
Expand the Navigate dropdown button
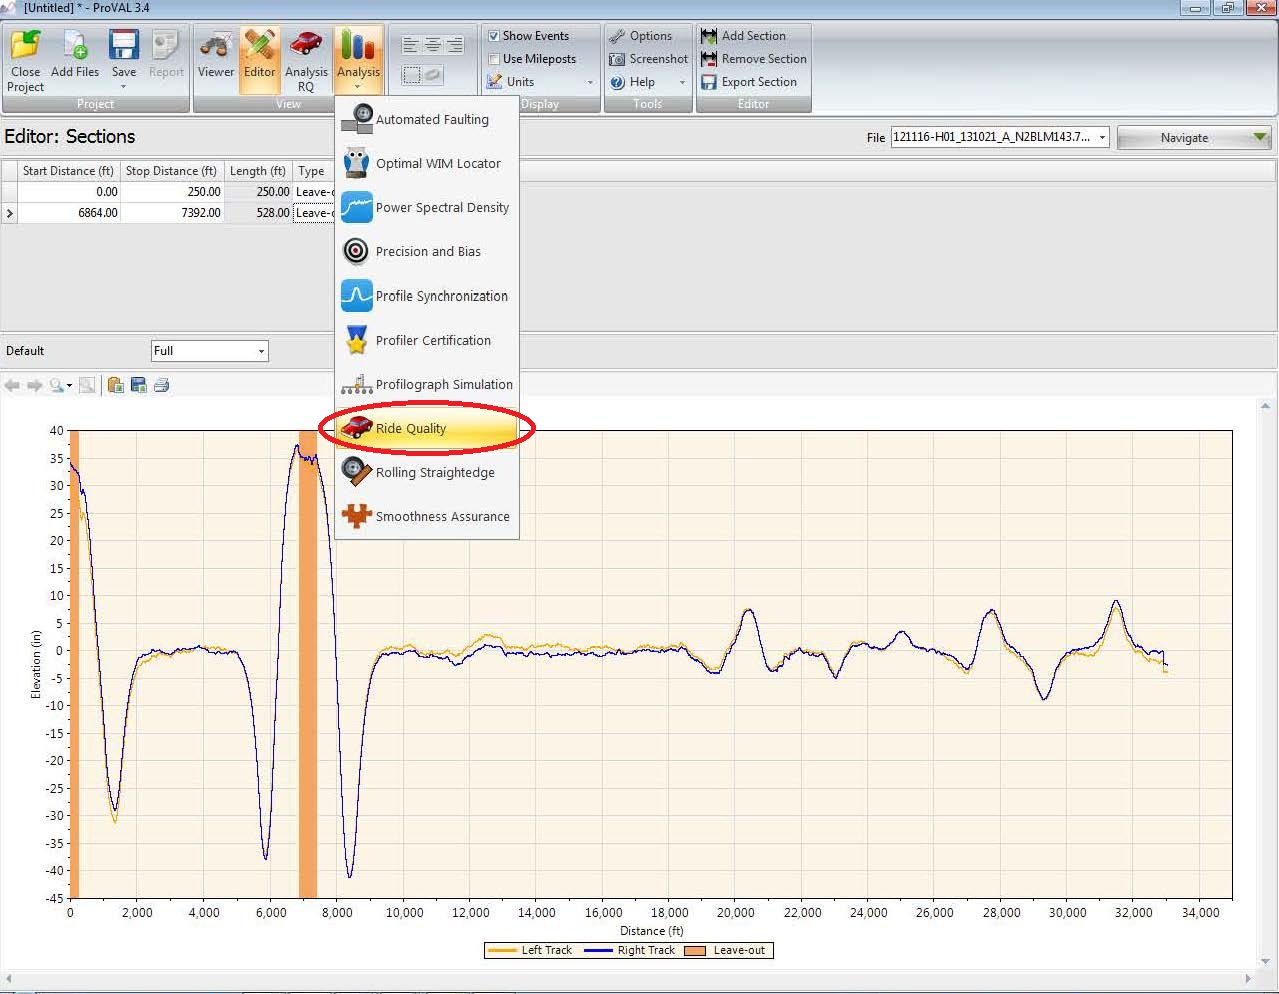(1193, 138)
